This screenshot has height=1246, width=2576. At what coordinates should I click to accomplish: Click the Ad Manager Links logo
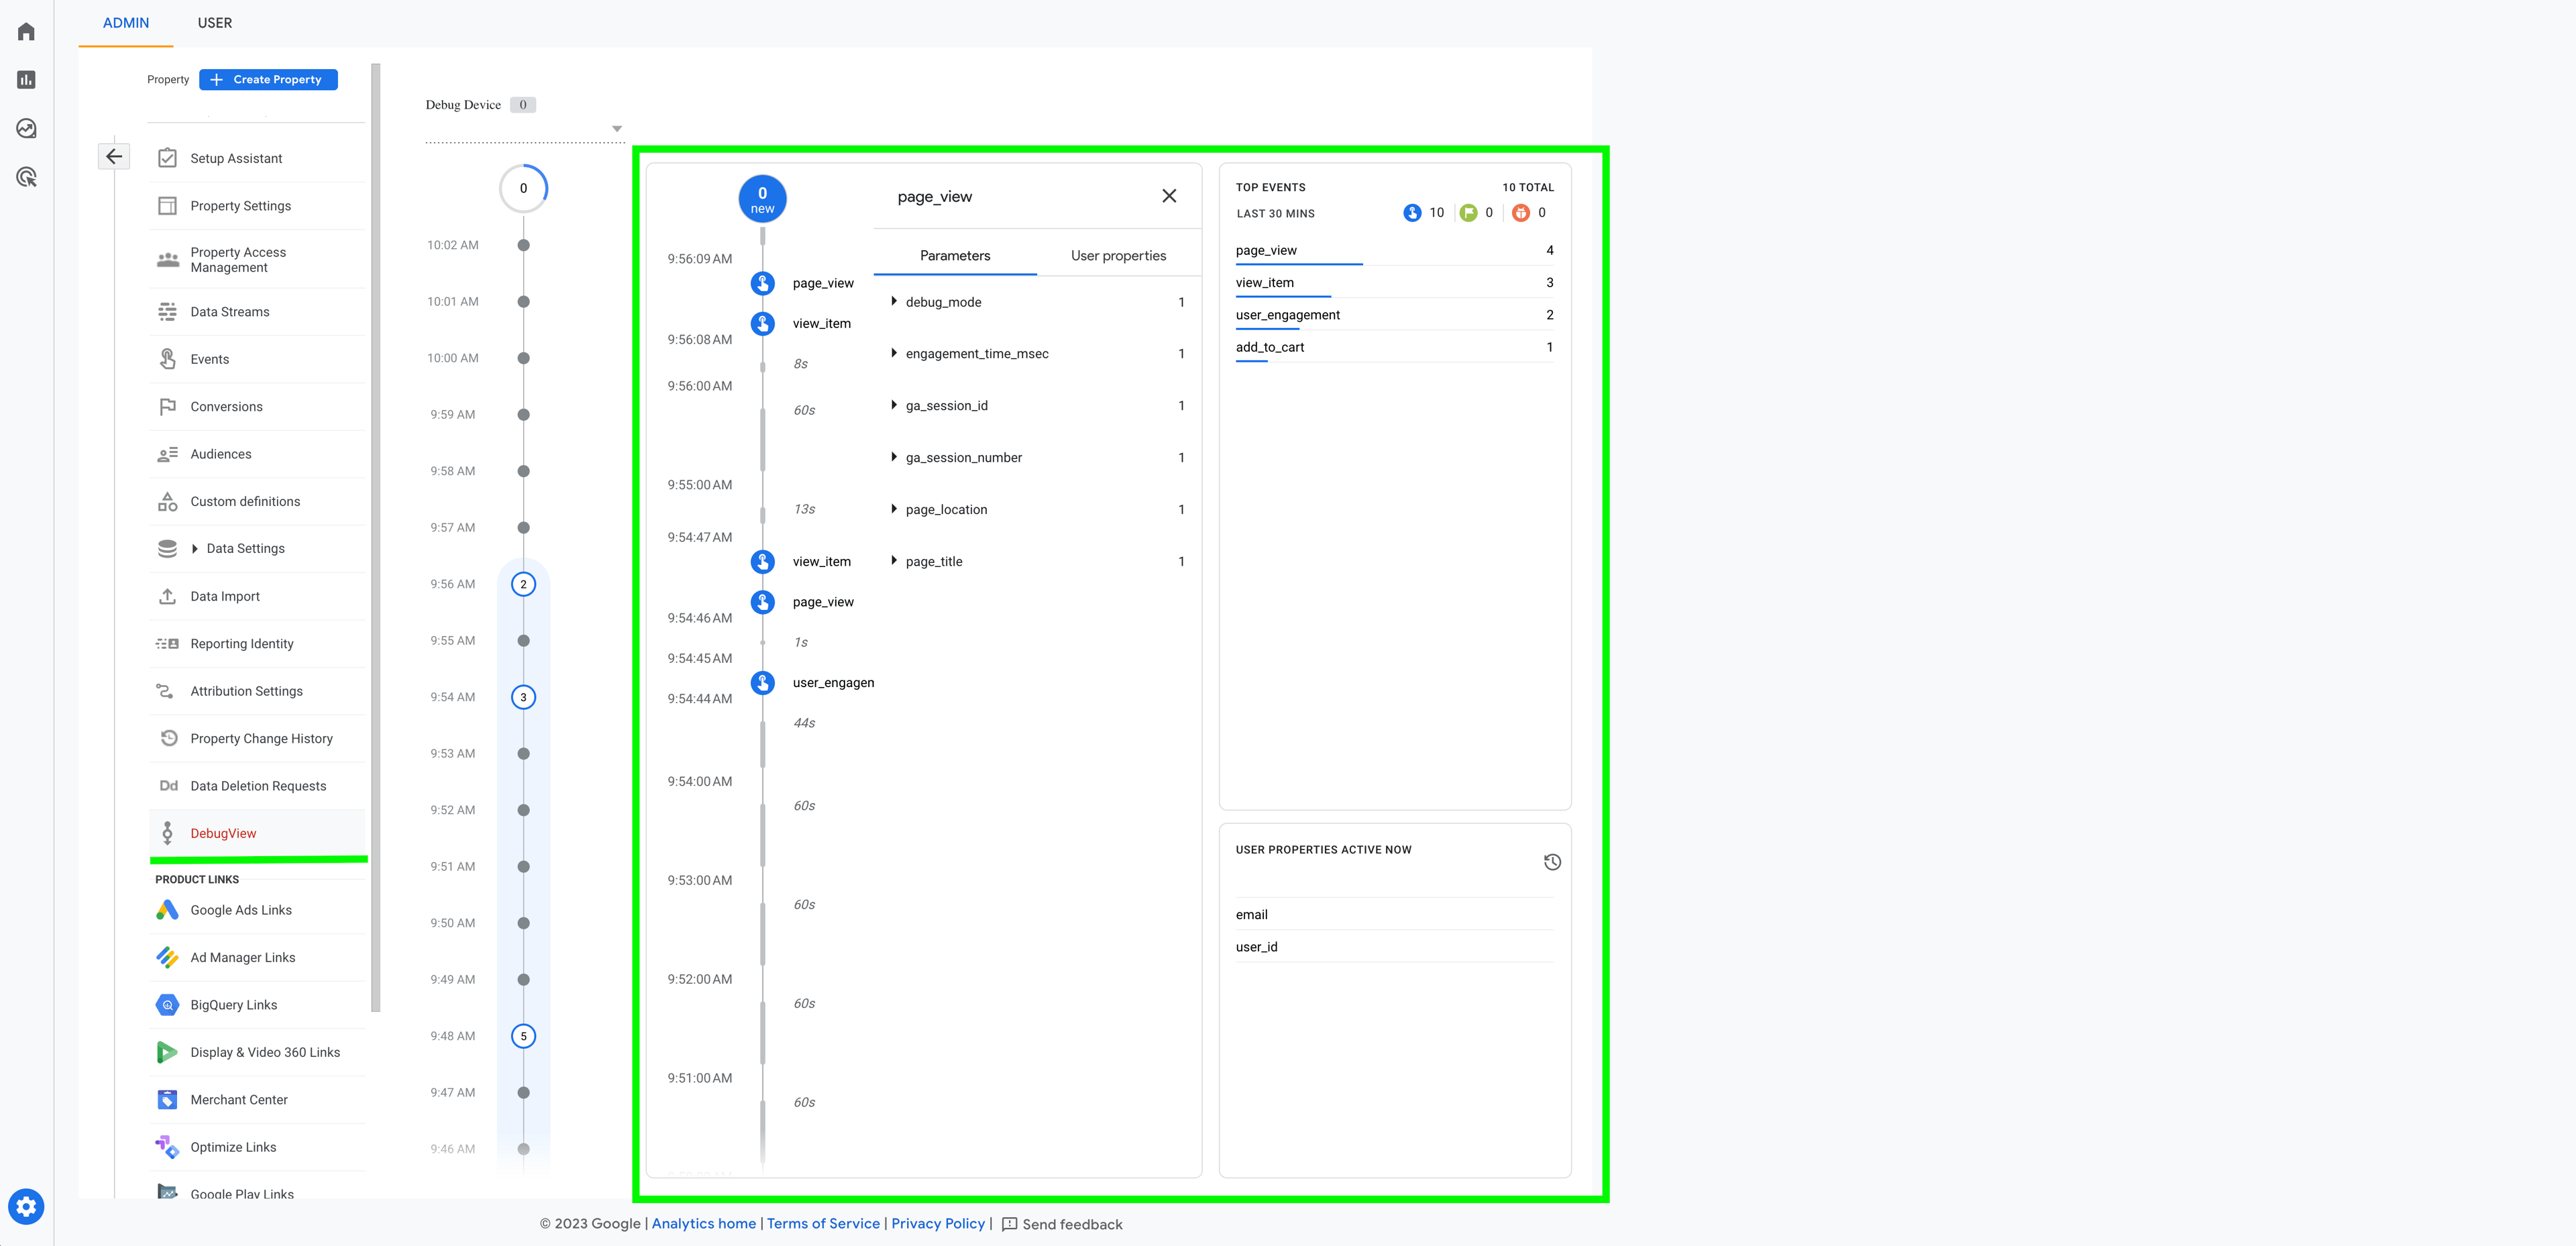(x=167, y=958)
